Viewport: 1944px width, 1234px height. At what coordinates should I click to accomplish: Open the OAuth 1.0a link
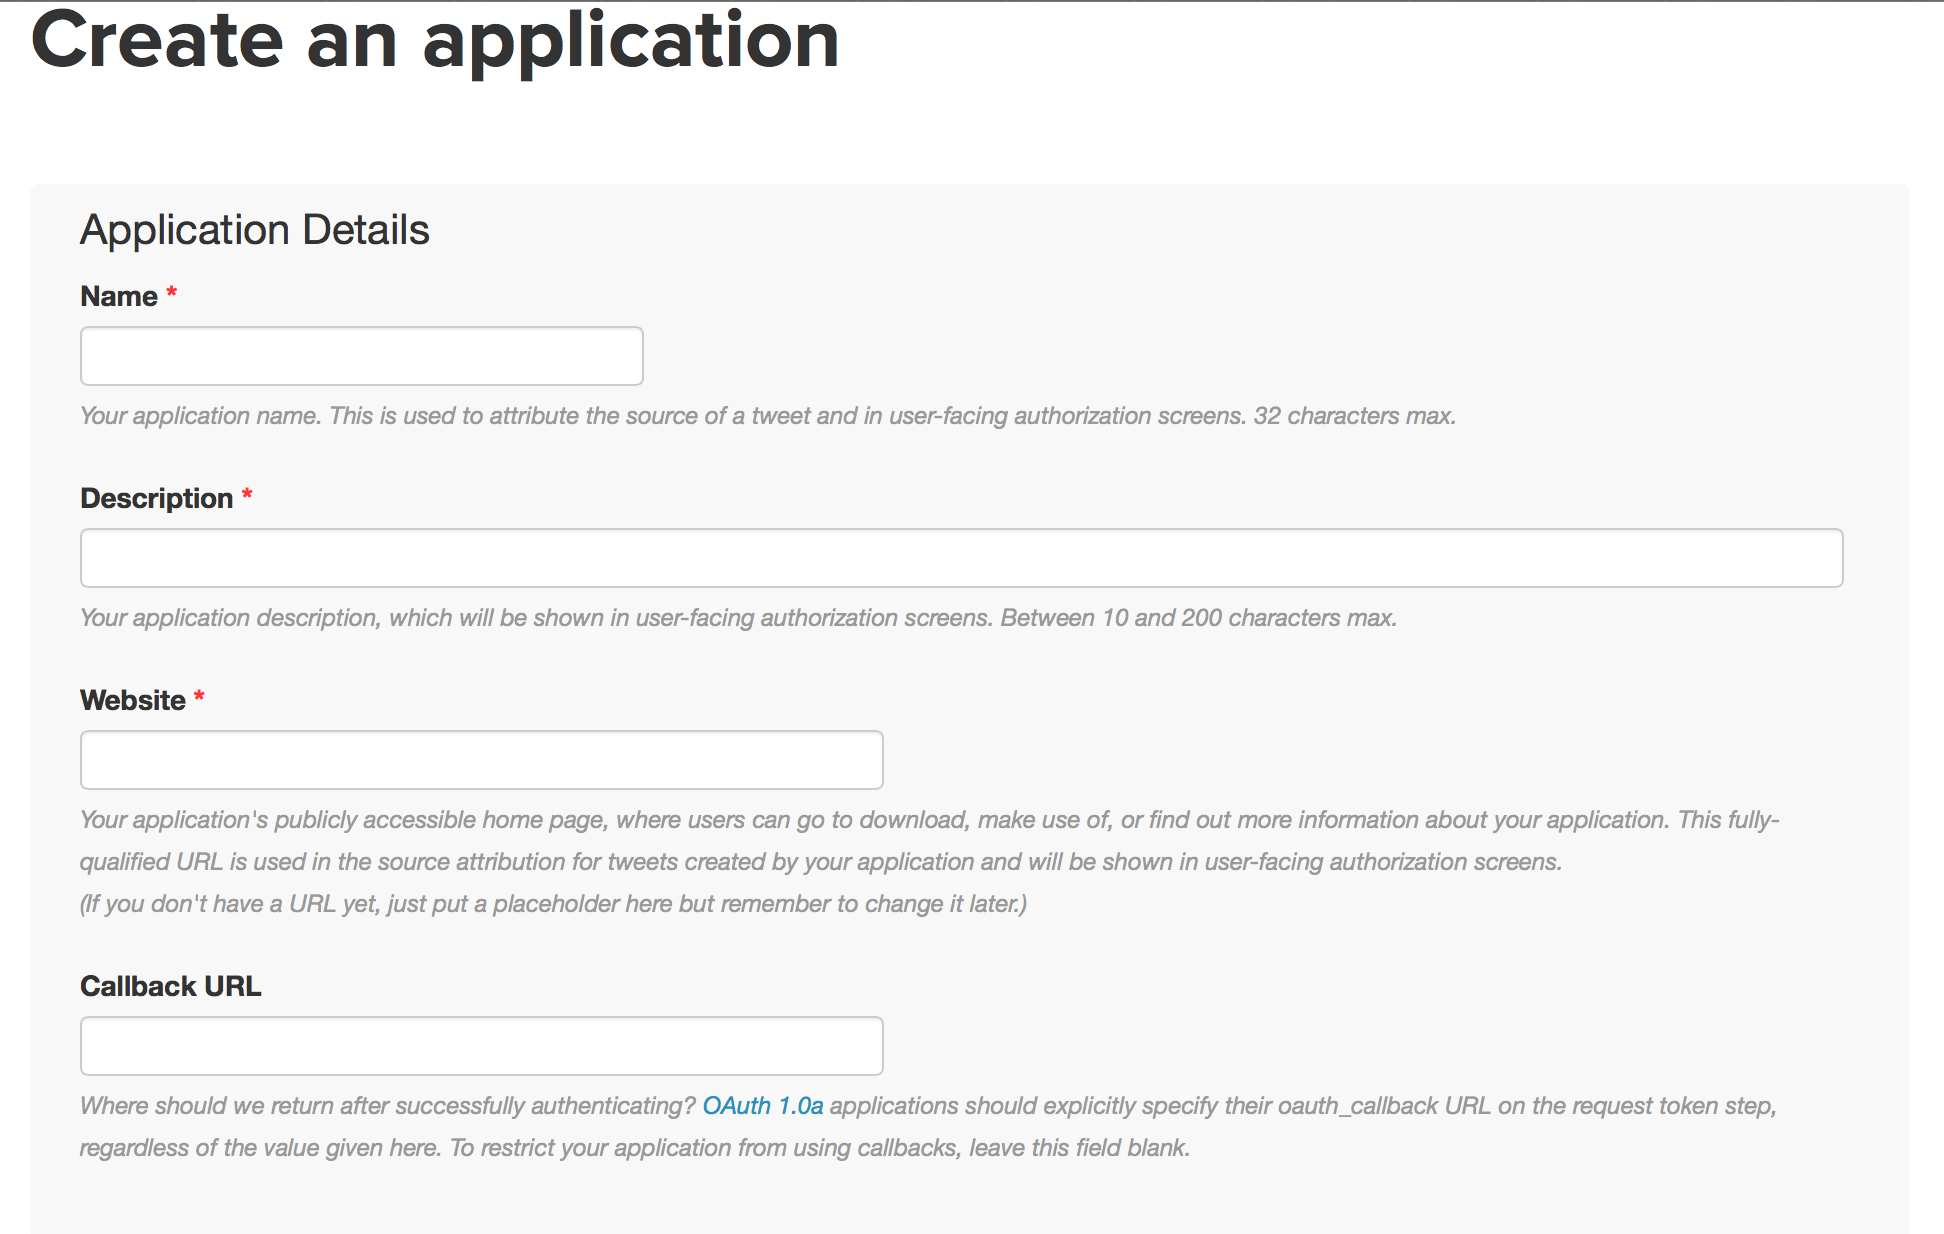(763, 1106)
